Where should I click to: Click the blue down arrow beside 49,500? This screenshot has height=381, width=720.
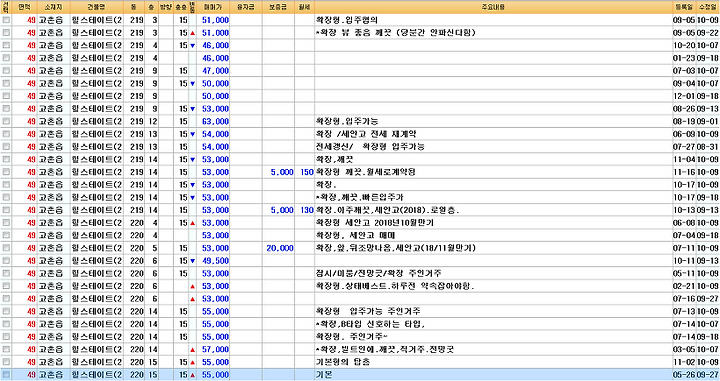[192, 261]
